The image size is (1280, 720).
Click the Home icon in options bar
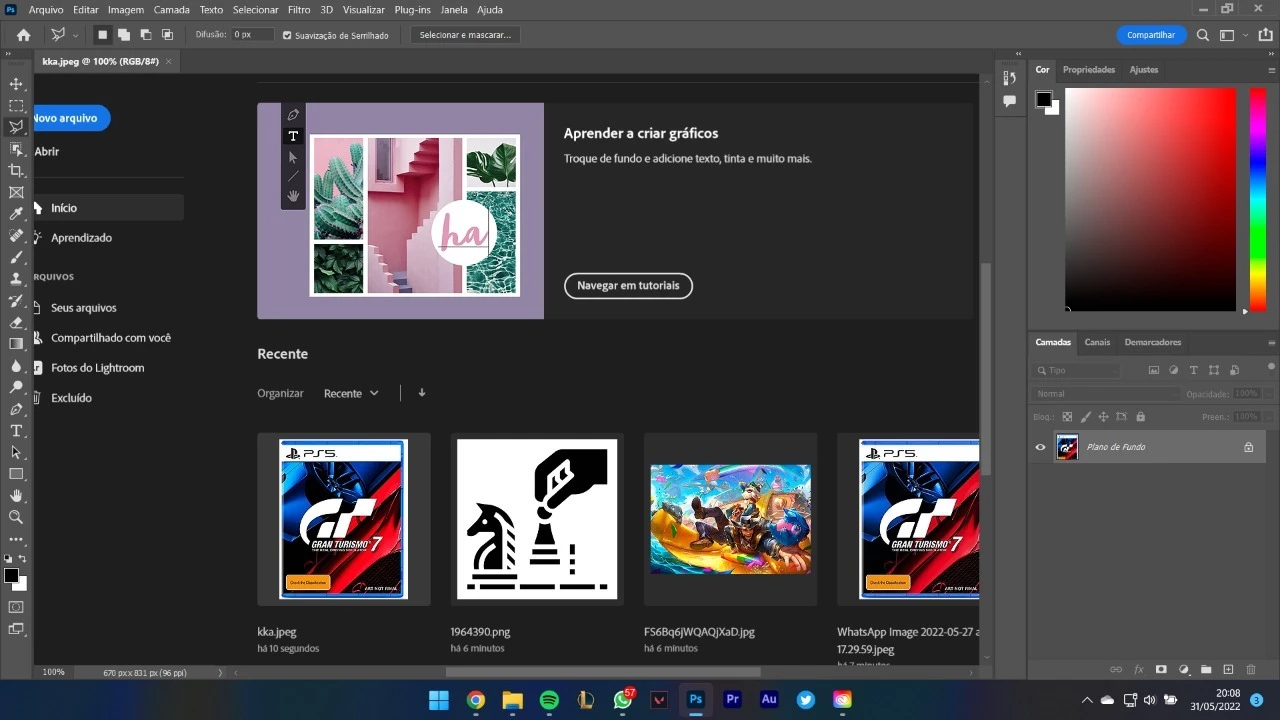click(x=24, y=35)
